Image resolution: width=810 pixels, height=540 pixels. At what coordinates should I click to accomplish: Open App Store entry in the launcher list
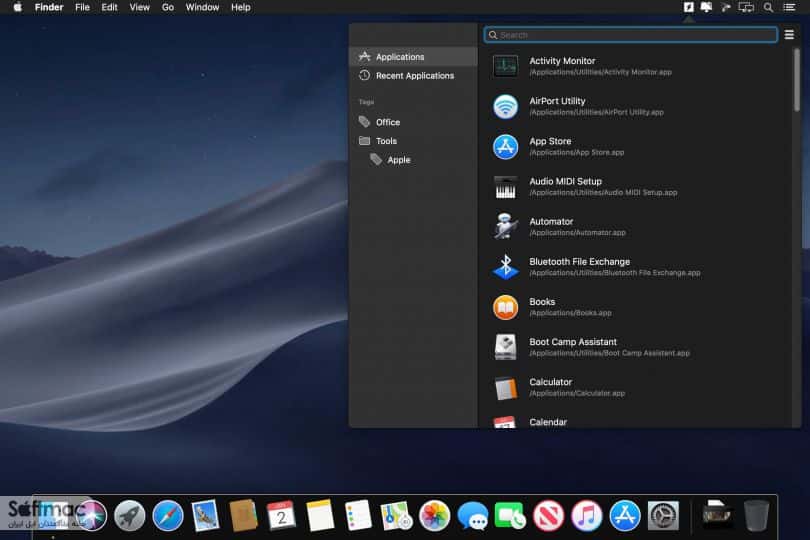pos(635,147)
